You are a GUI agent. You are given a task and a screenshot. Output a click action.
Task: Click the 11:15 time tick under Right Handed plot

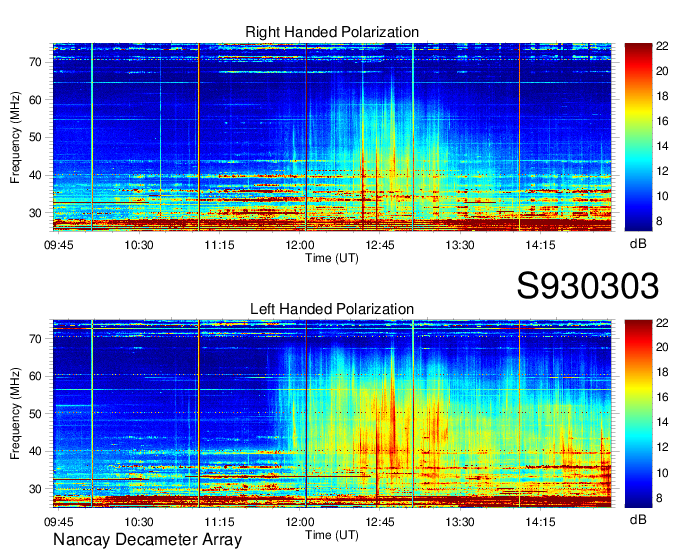click(219, 245)
